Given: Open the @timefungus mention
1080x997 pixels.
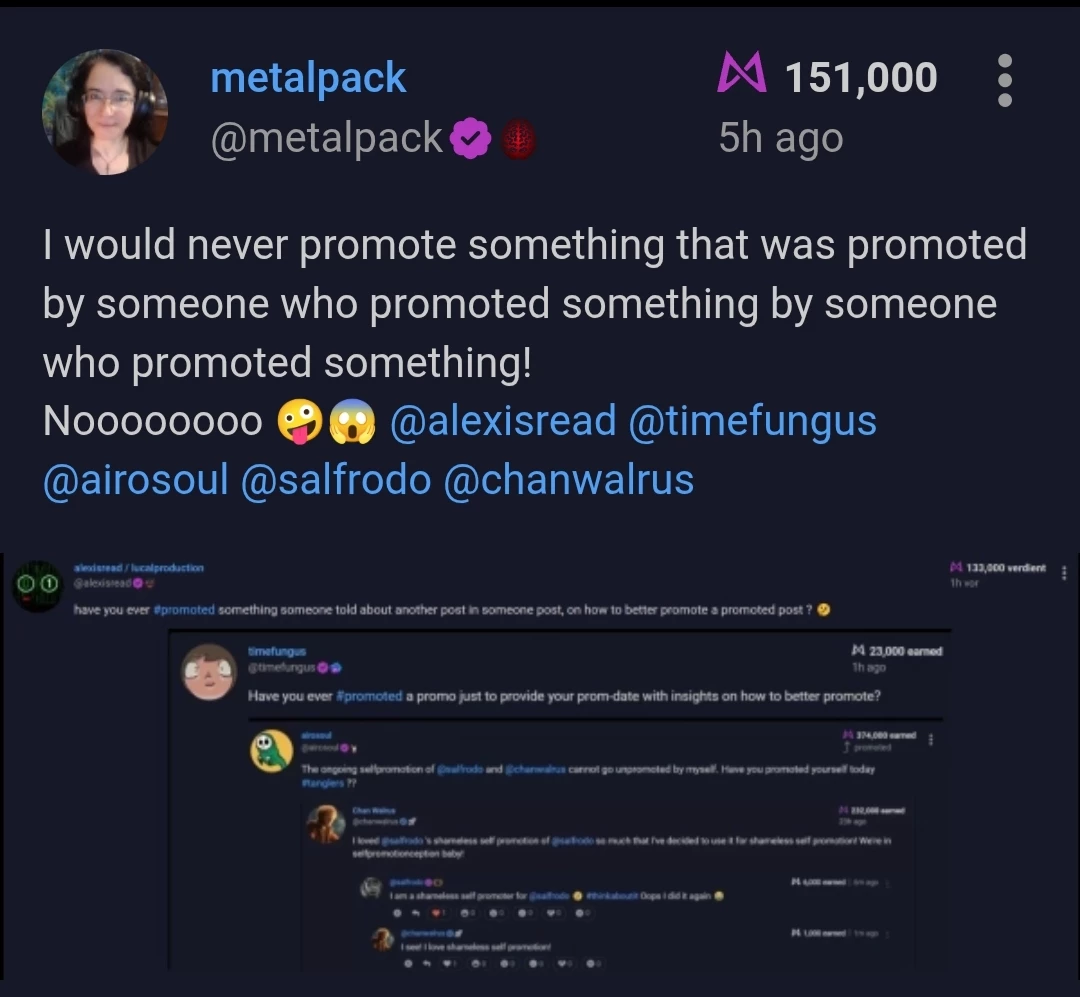Looking at the screenshot, I should (x=752, y=420).
